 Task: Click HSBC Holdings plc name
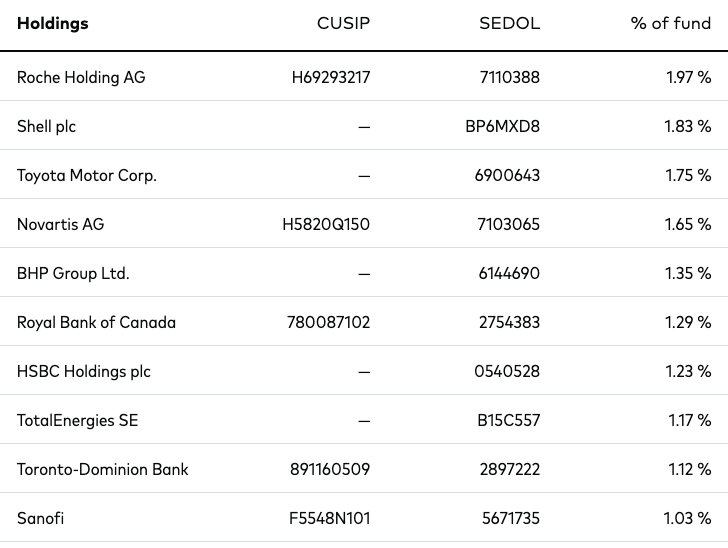click(x=84, y=372)
